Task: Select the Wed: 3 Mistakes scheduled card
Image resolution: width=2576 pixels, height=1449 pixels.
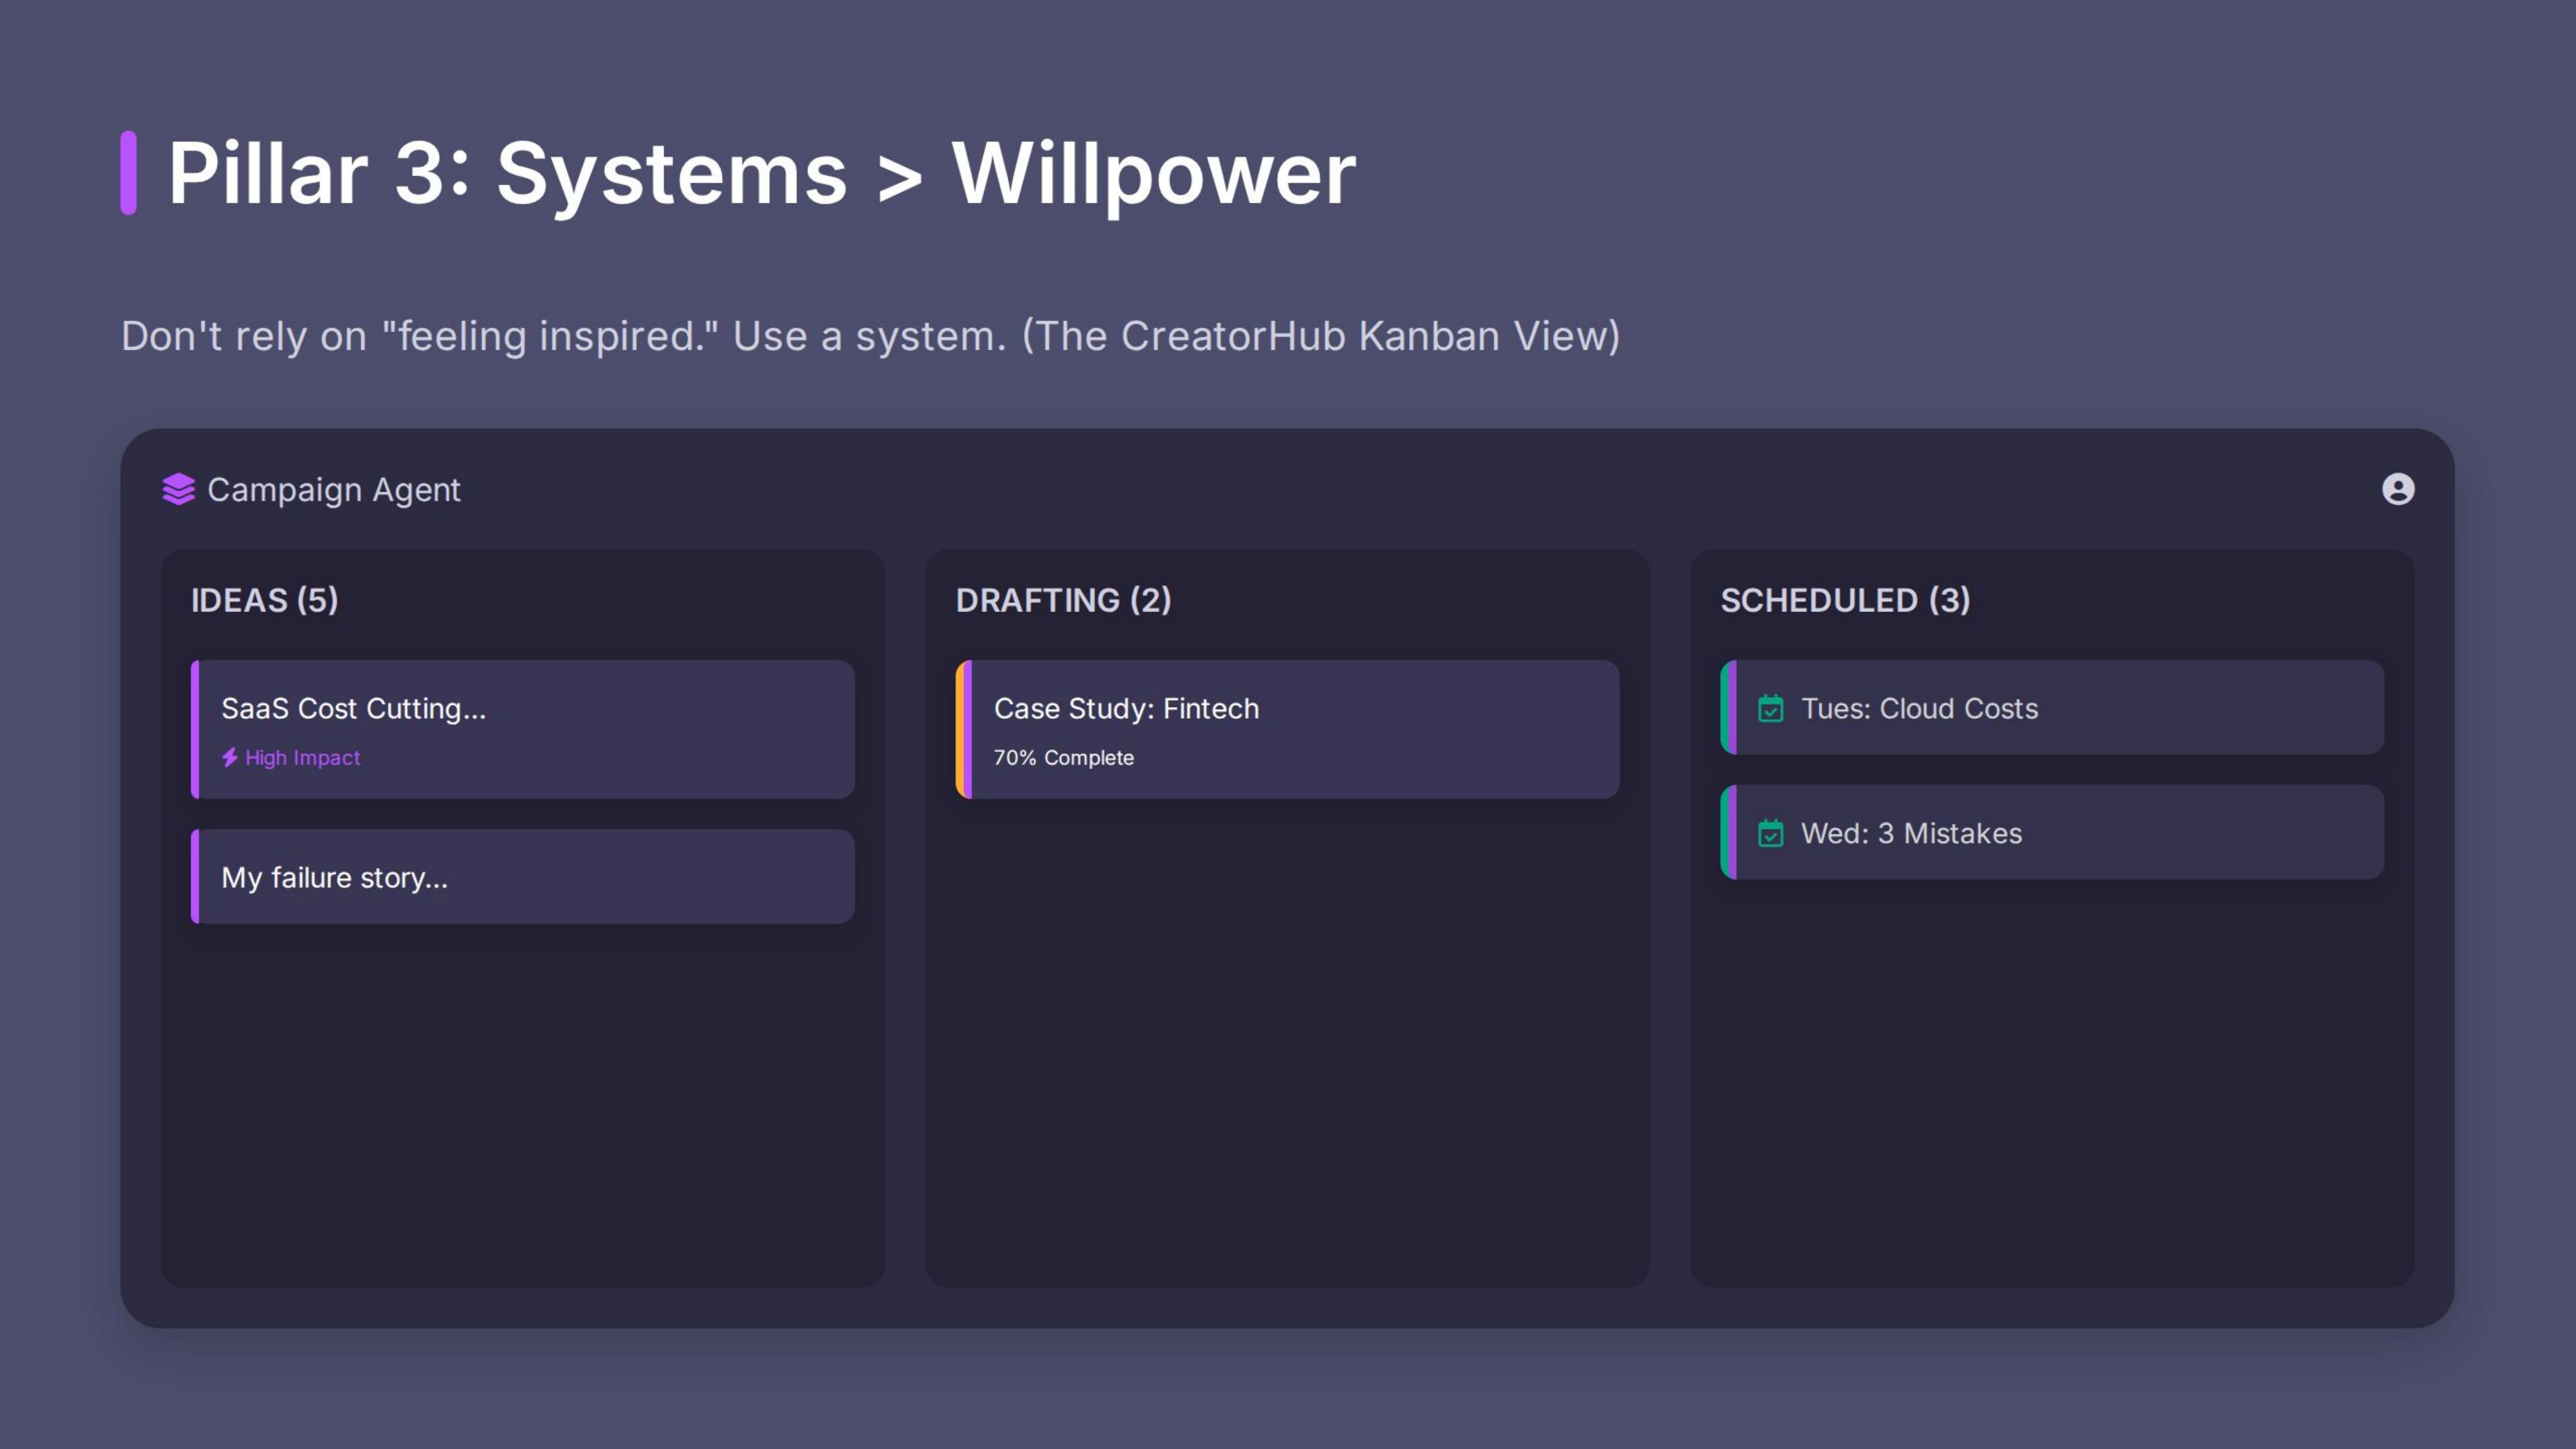Action: click(x=2052, y=832)
